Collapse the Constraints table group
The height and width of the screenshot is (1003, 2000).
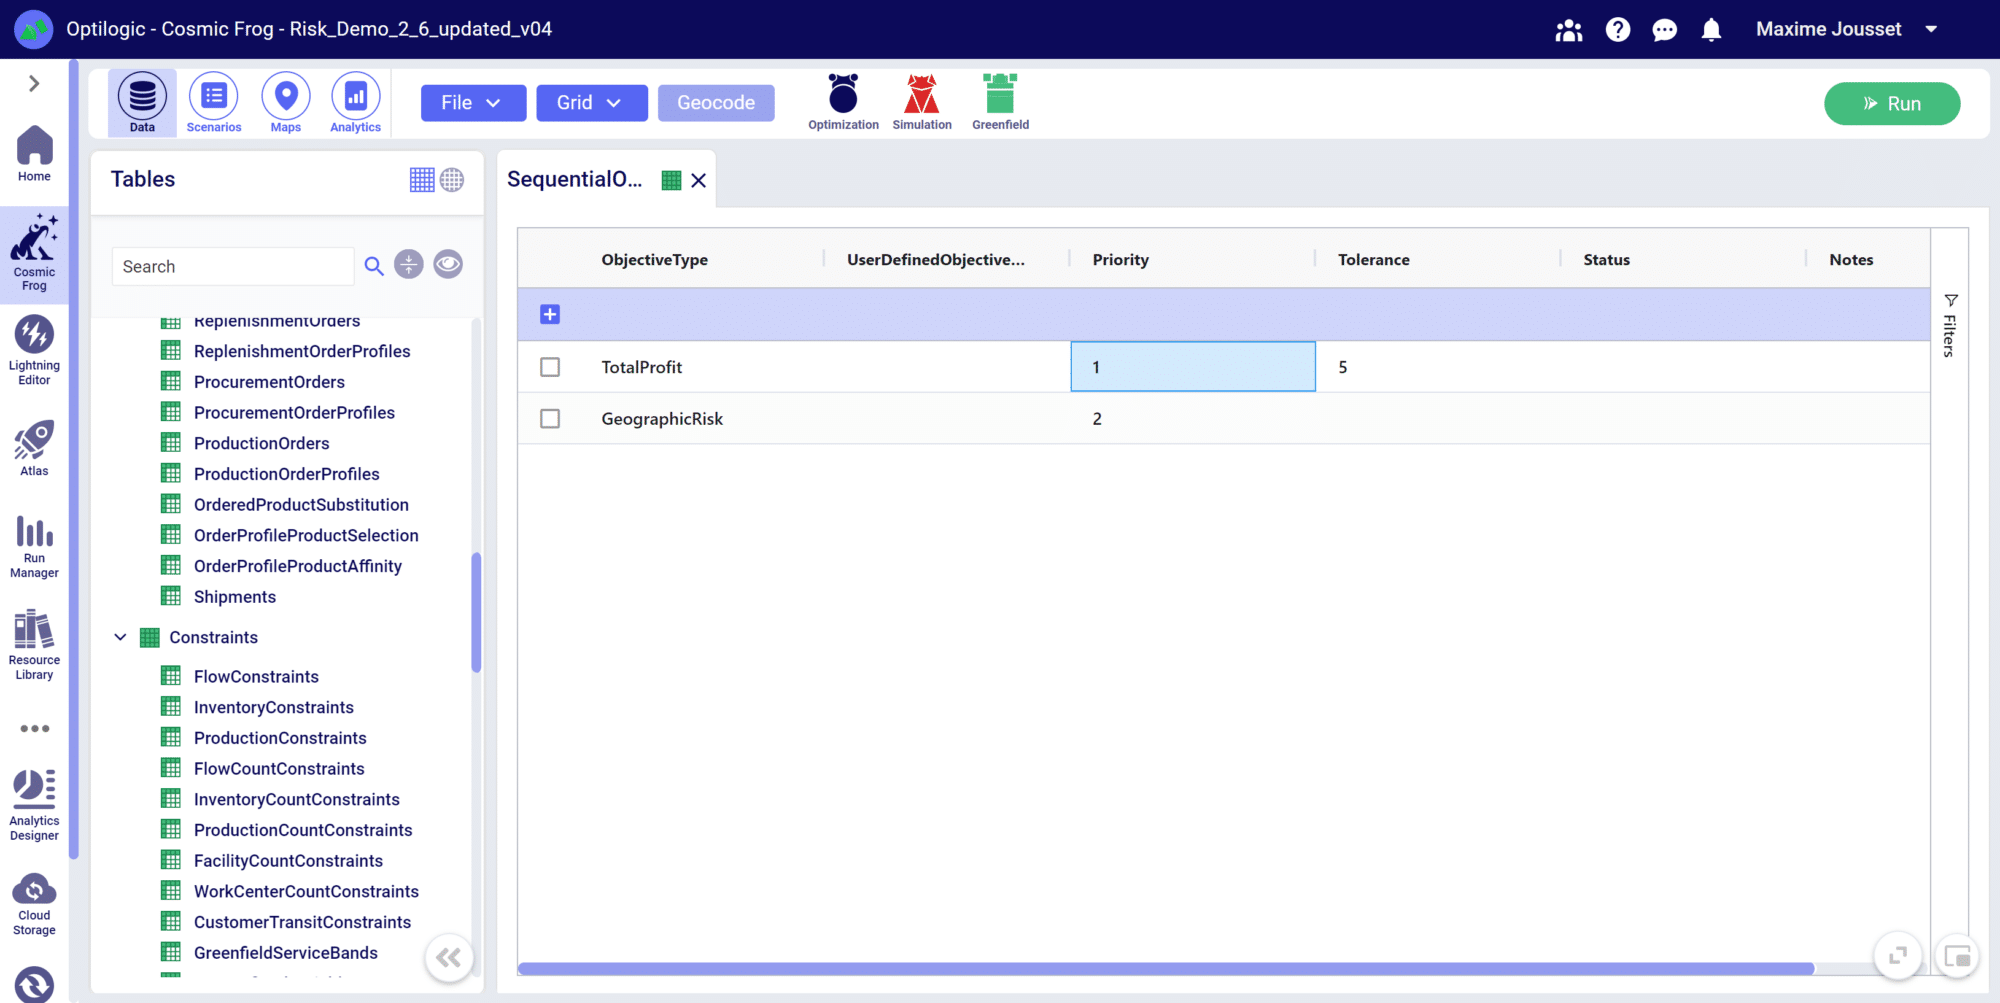[x=120, y=638]
